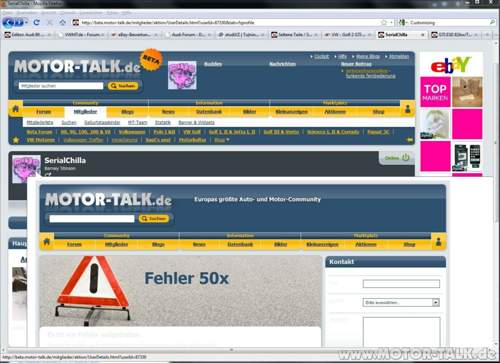Open the Geburtstagskalender sub-navigation link
The width and height of the screenshot is (500, 363).
[x=102, y=123]
